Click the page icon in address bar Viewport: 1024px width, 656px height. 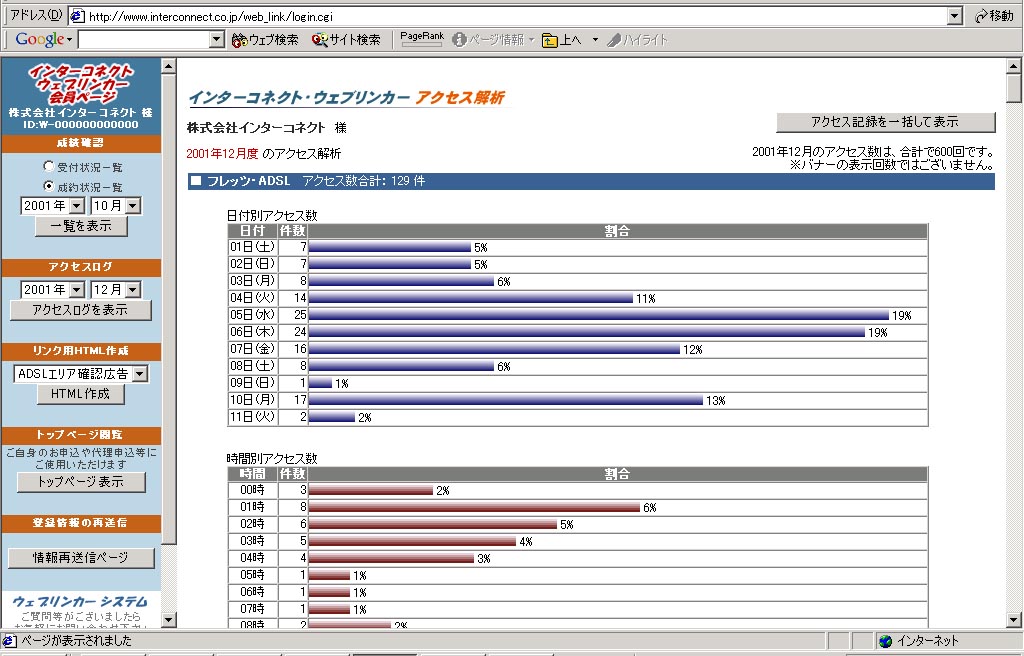[77, 16]
